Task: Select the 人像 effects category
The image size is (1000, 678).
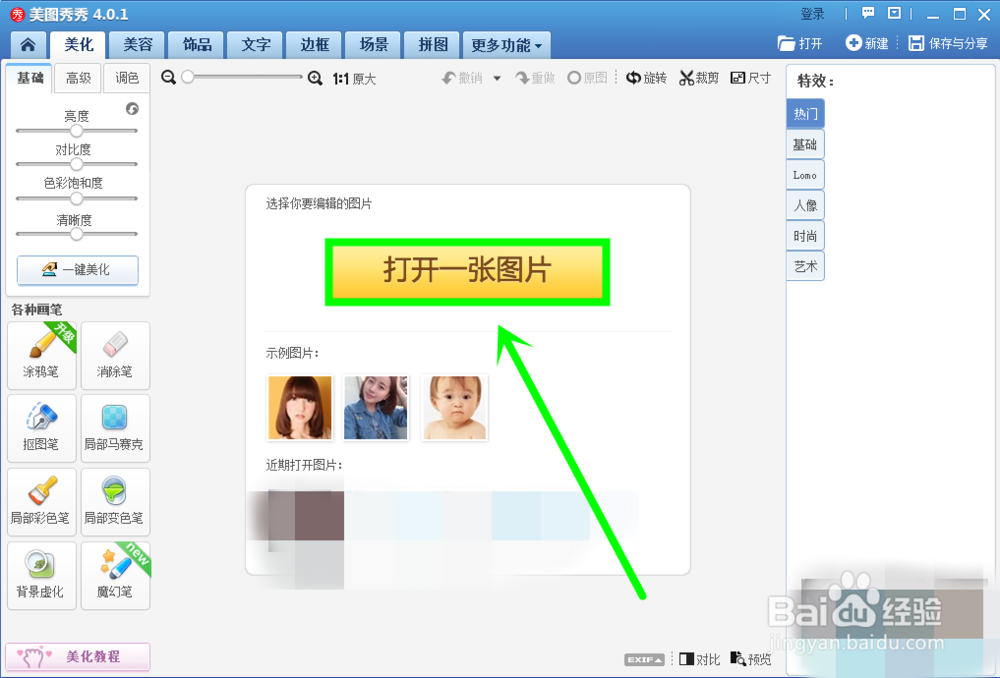Action: coord(805,205)
